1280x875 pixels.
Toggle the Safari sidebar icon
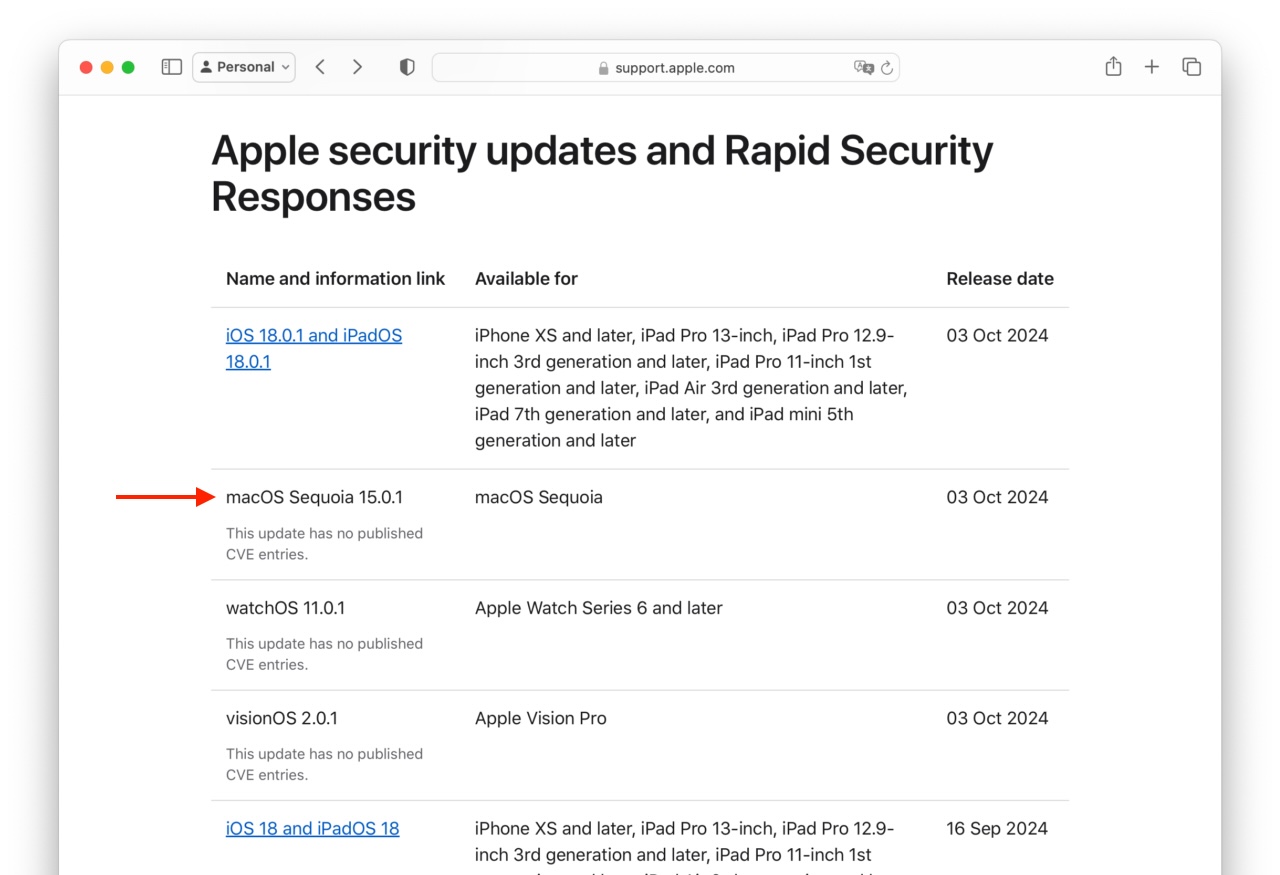point(172,67)
